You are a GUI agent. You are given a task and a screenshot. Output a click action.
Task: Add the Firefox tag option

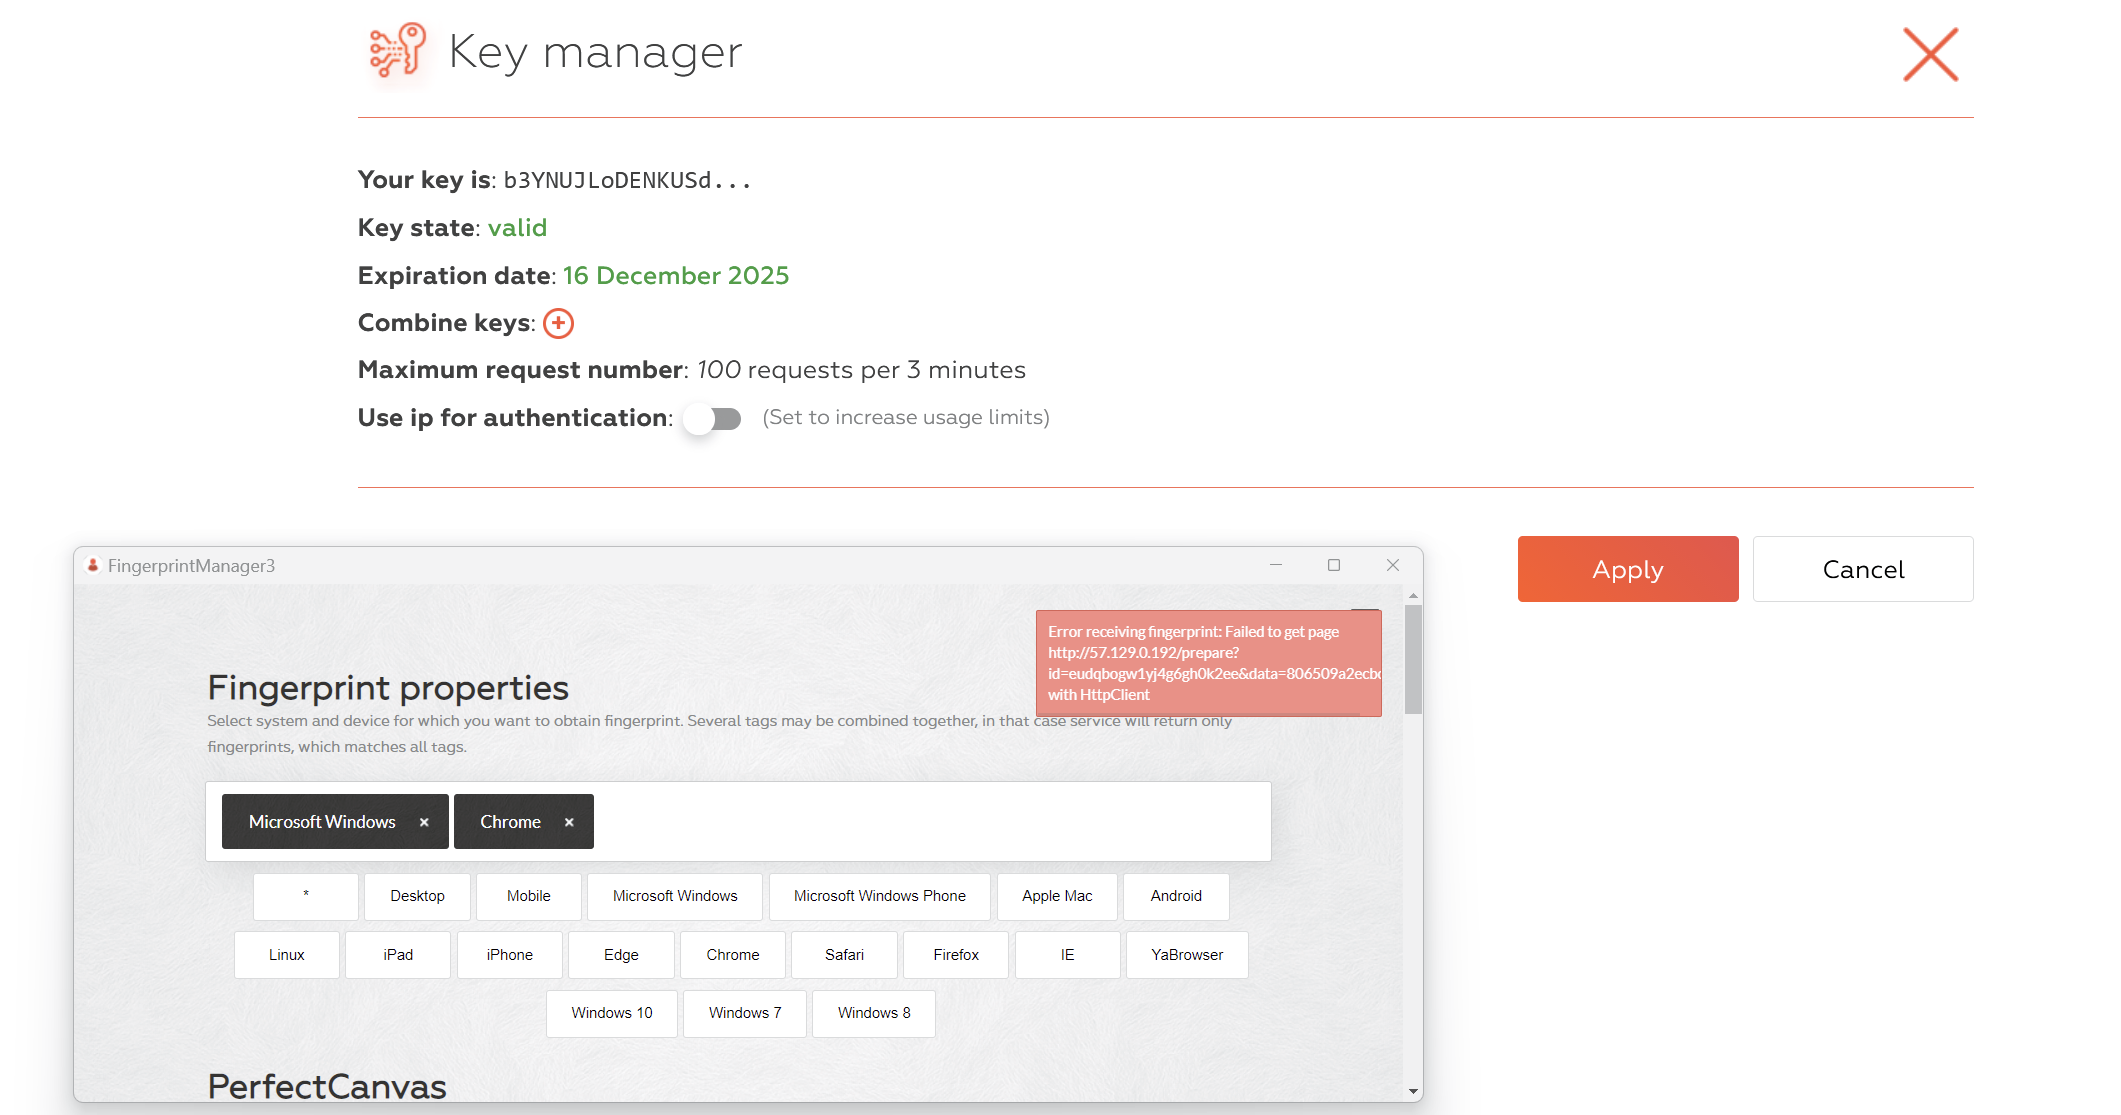(955, 955)
